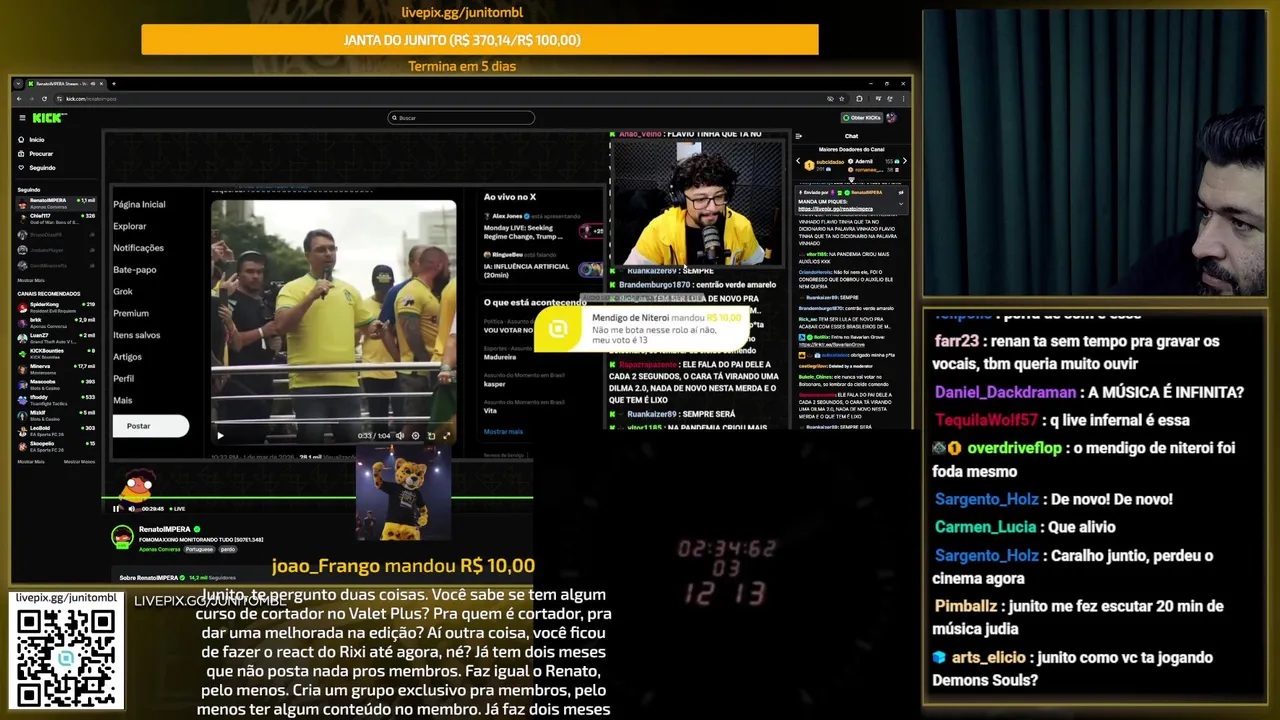The width and height of the screenshot is (1280, 720).
Task: Jump to LIVE in Kick player
Action: coord(176,509)
